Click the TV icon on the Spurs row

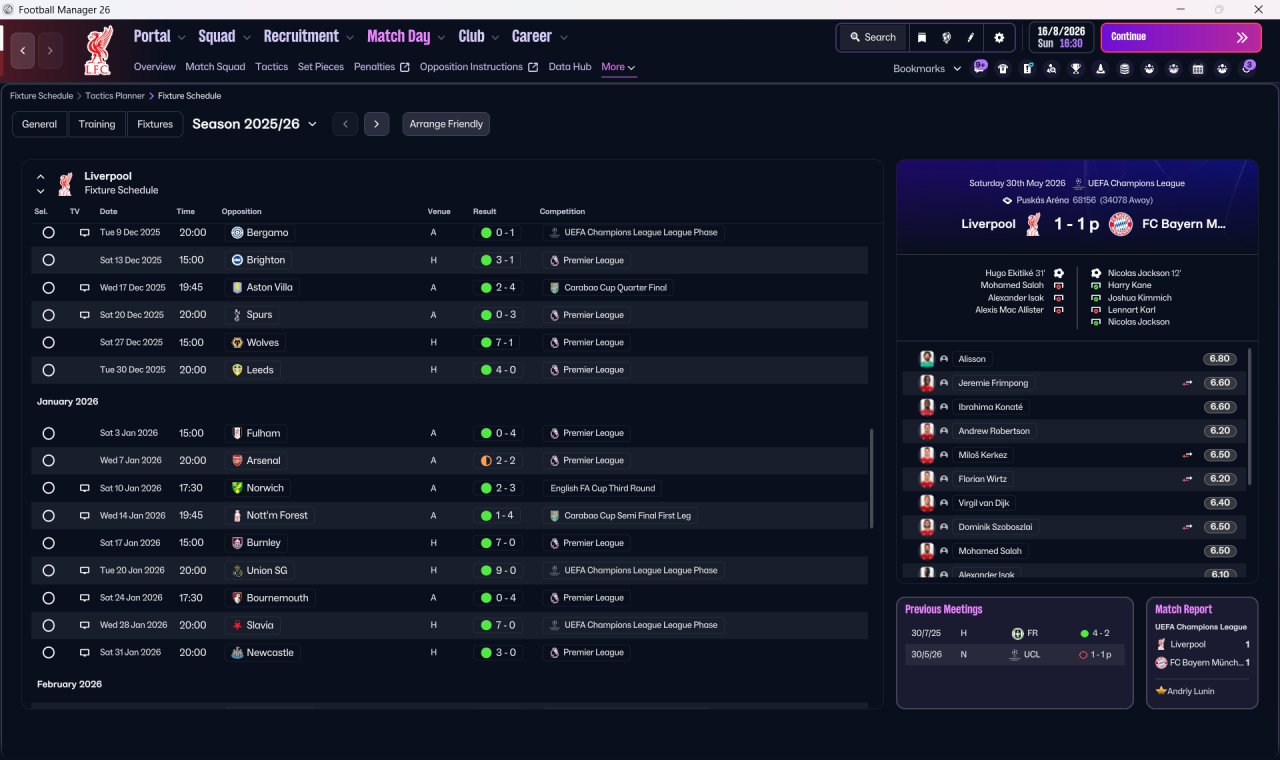point(85,314)
